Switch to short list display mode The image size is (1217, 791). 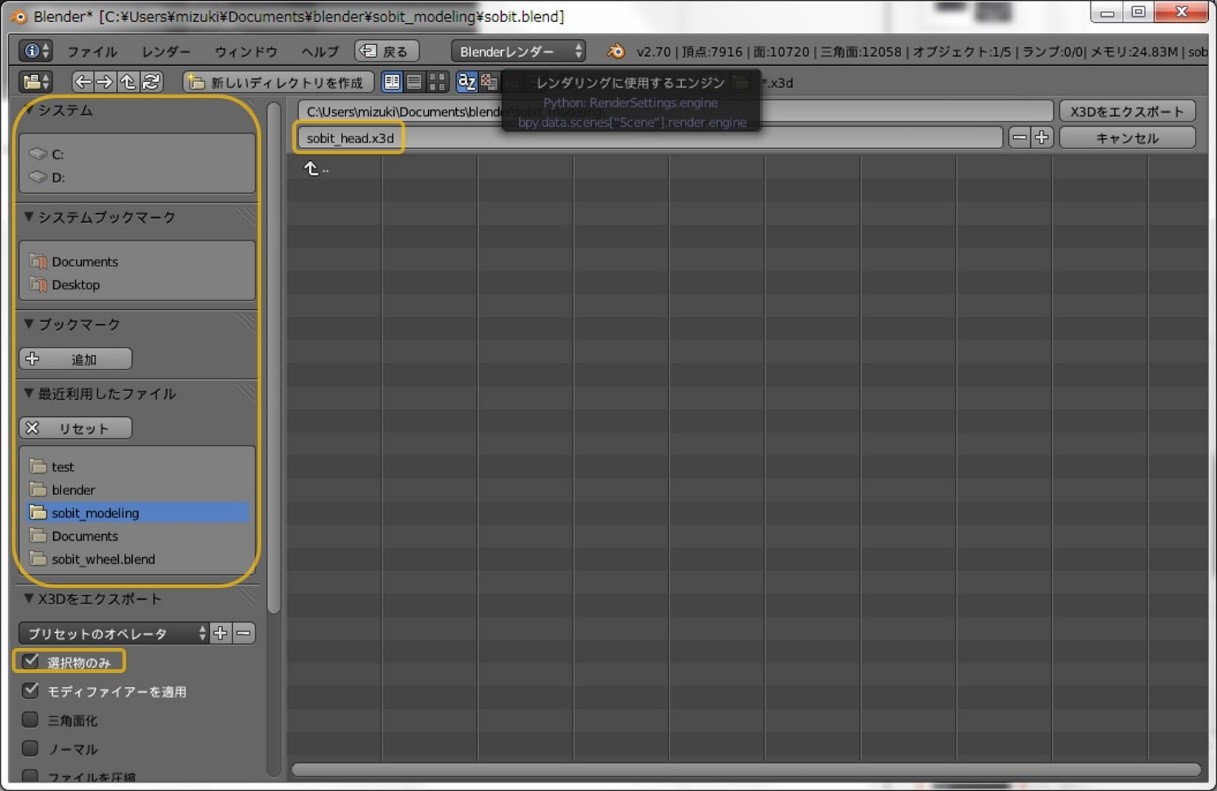coord(392,82)
